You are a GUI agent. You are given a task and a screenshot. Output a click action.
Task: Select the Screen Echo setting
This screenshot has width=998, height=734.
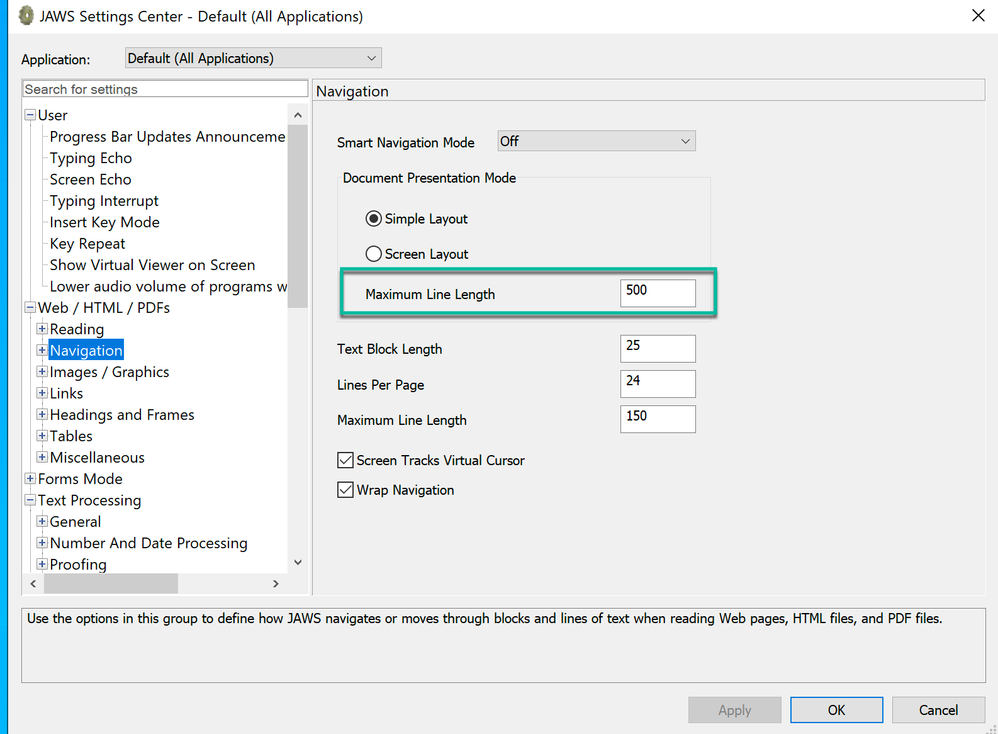coord(90,180)
